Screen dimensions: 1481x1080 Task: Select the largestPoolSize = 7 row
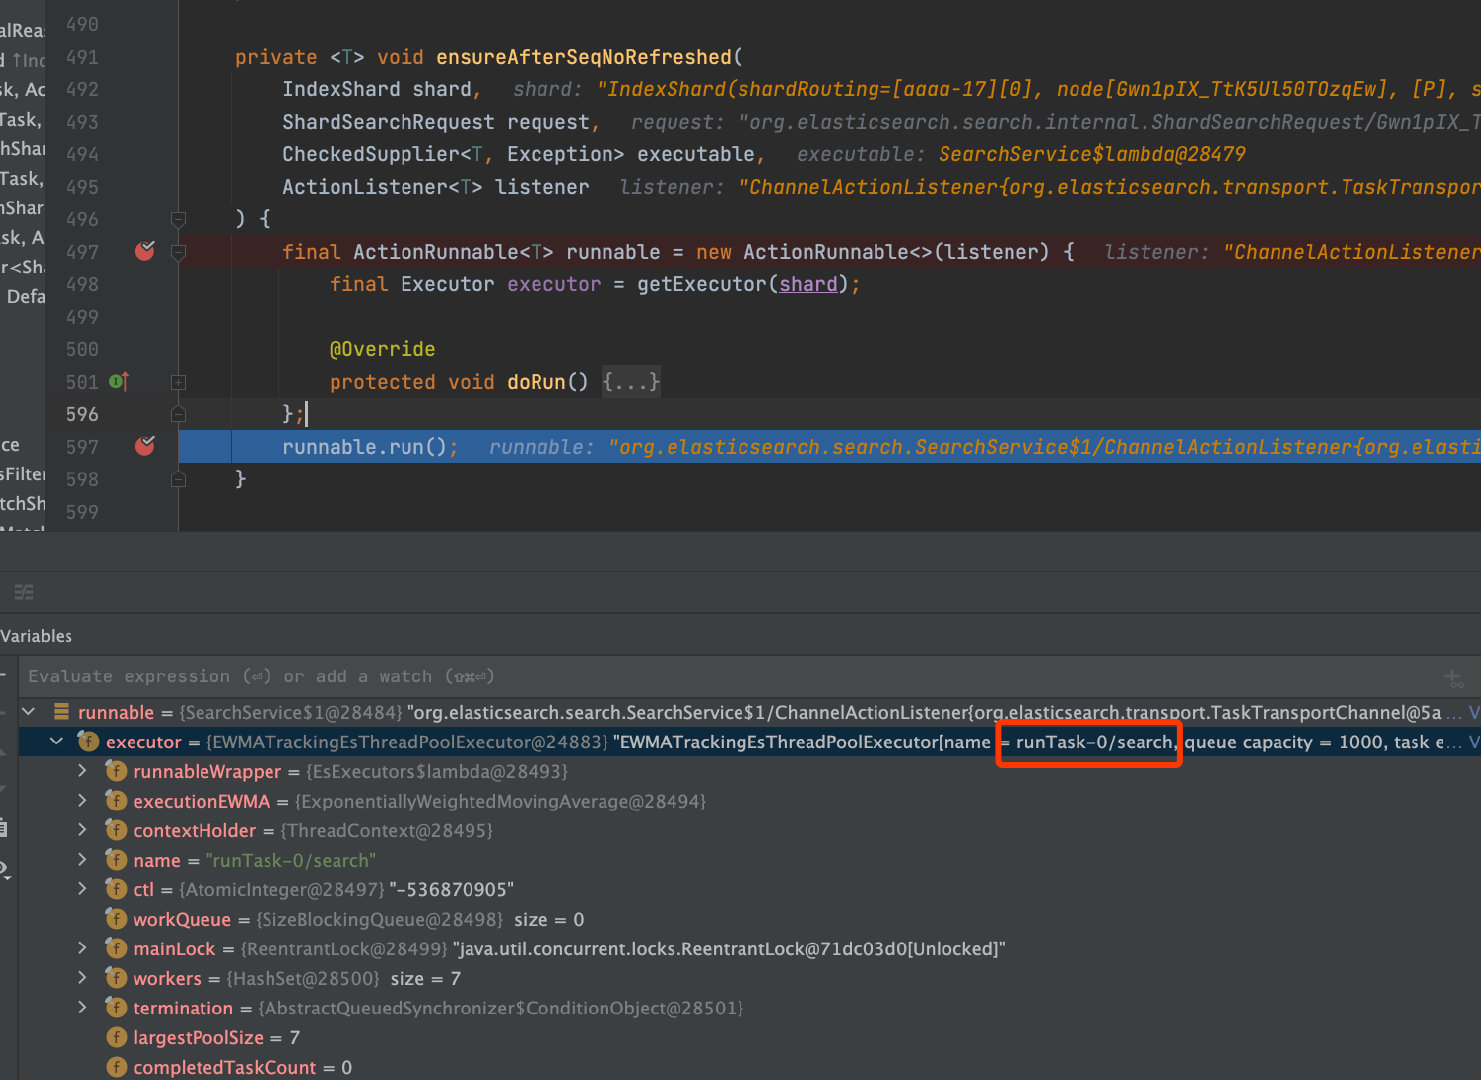750,1037
